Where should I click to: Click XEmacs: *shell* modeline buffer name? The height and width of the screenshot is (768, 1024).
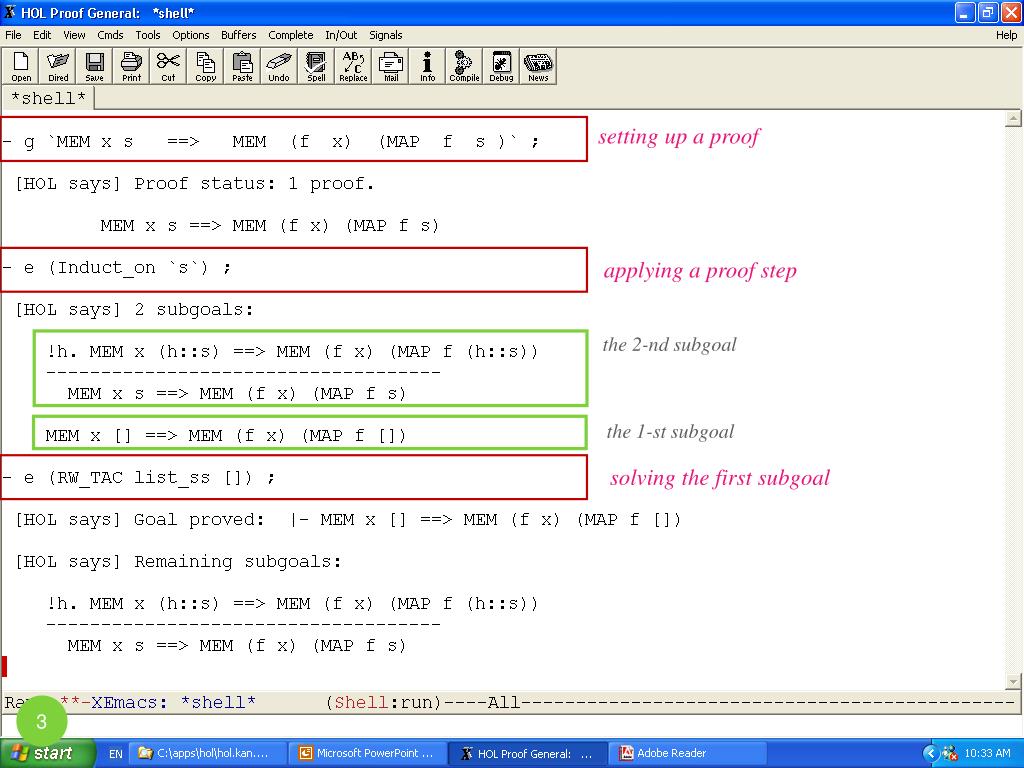[x=173, y=703]
